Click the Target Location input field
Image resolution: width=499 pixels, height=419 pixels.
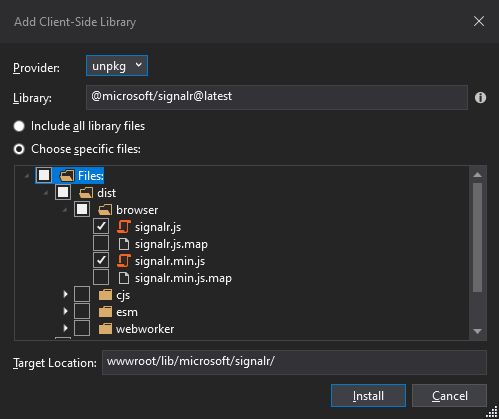(x=294, y=362)
